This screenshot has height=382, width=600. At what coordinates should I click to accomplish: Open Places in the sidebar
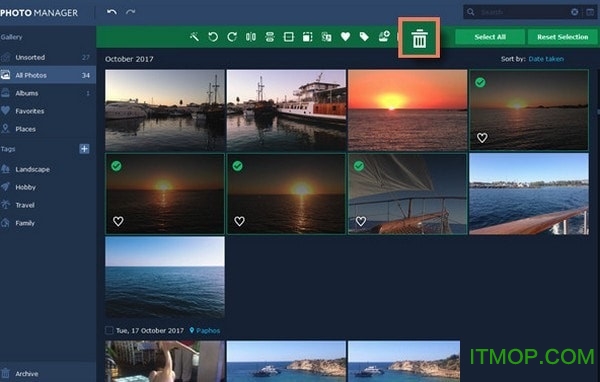coord(48,129)
